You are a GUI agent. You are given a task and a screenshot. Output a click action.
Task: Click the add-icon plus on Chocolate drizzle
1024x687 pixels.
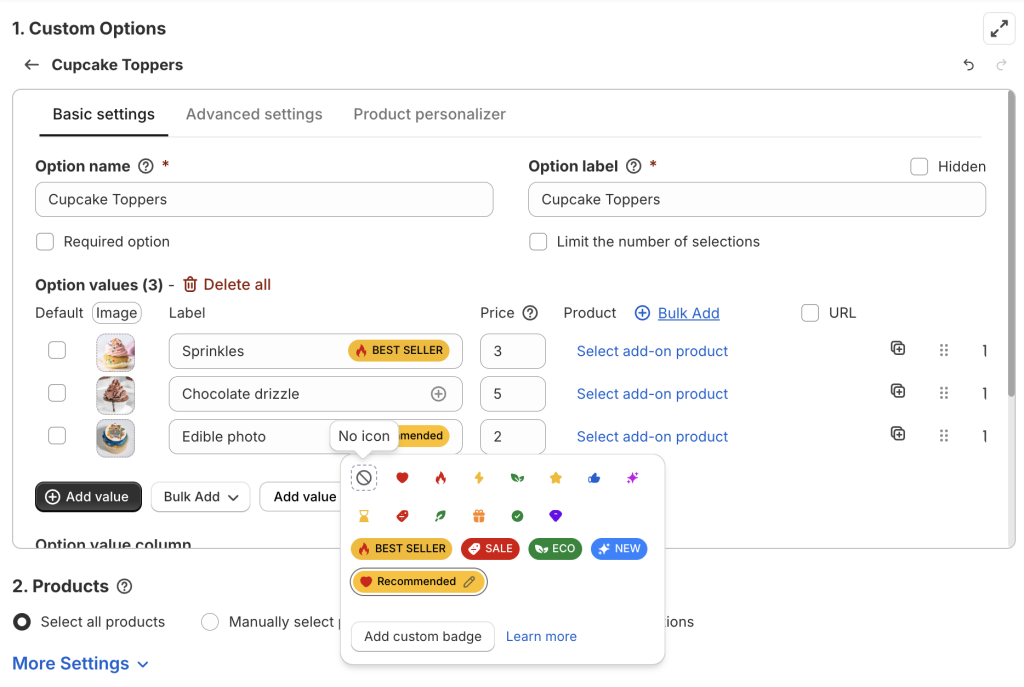438,394
